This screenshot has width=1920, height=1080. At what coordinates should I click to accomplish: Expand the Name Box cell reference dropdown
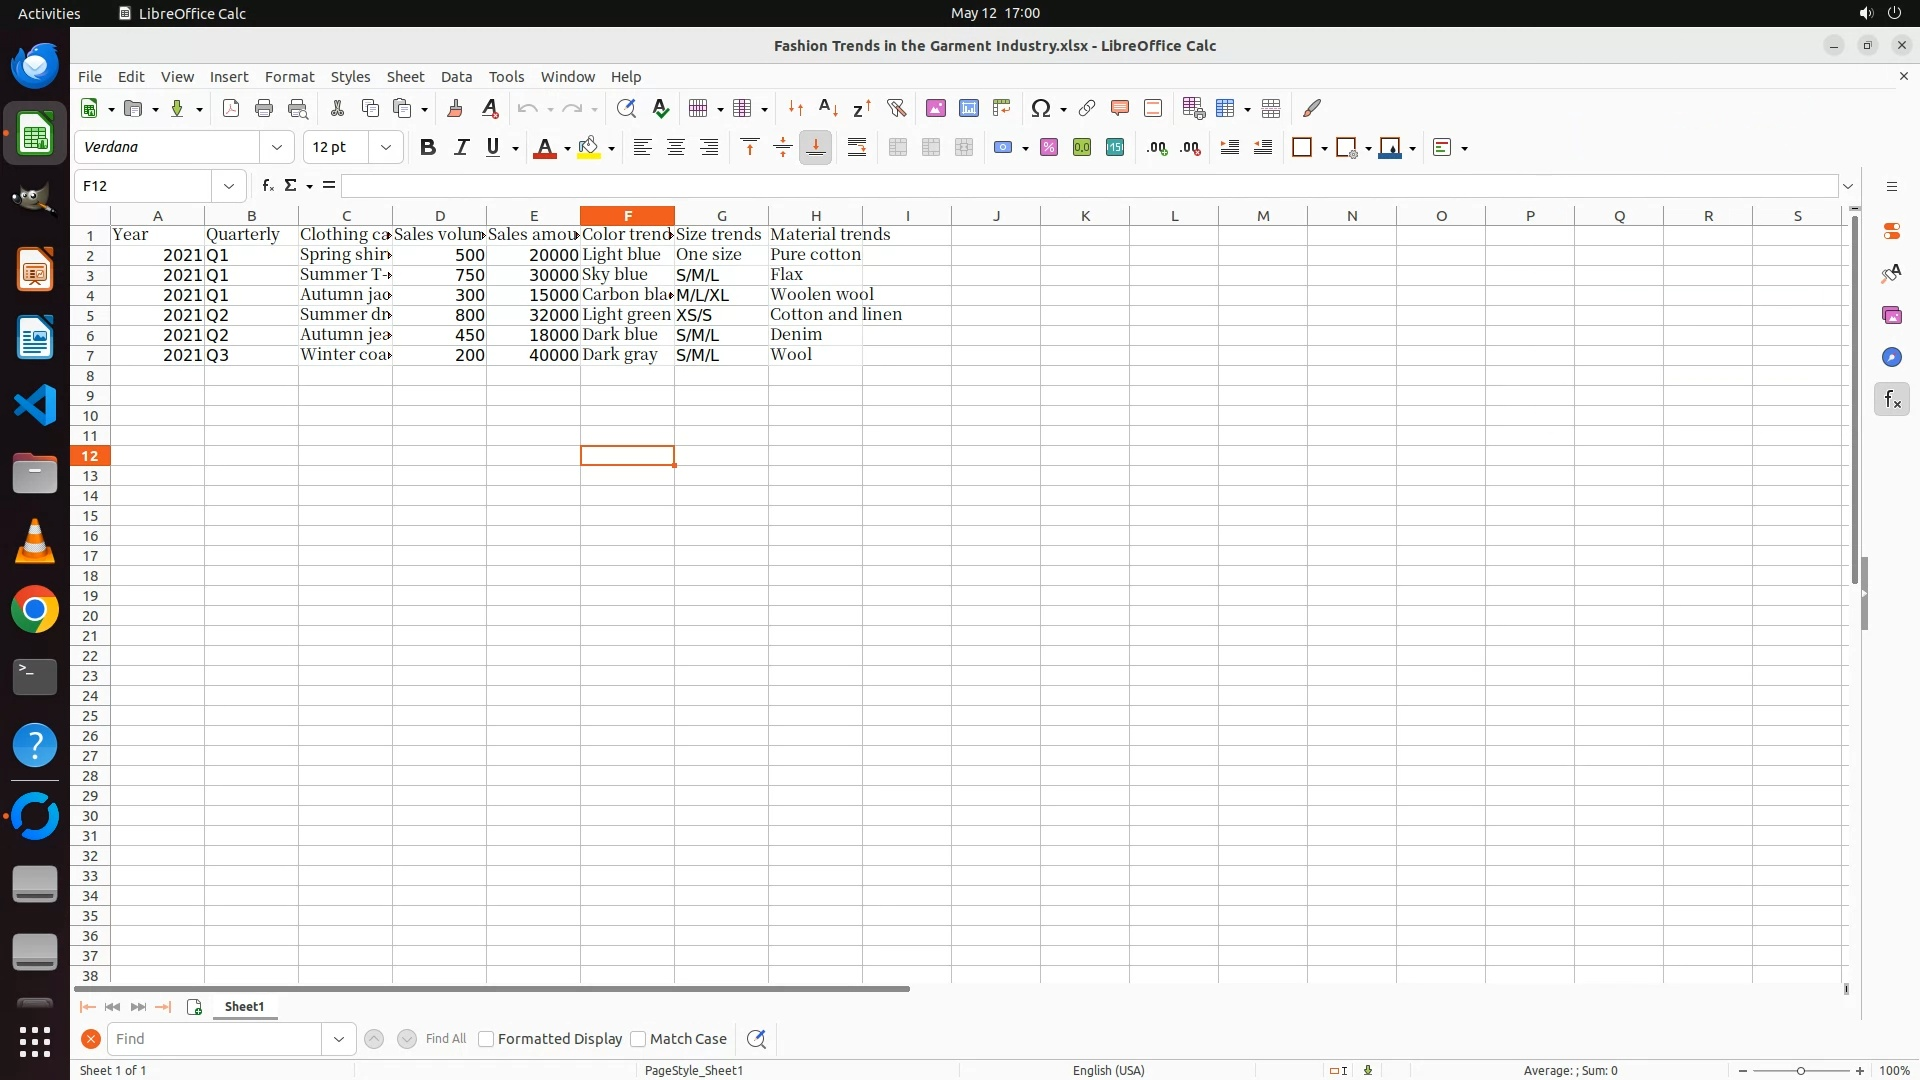pyautogui.click(x=229, y=186)
